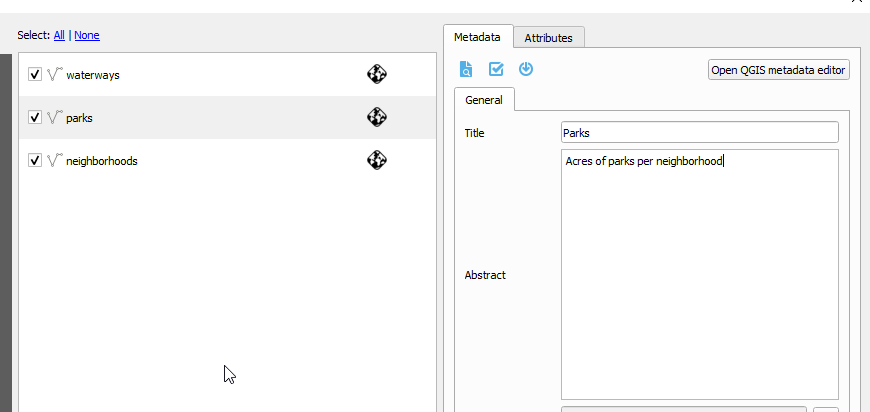This screenshot has width=870, height=412.
Task: Click the geometry type icon beside neighborhoods
Action: coord(55,160)
